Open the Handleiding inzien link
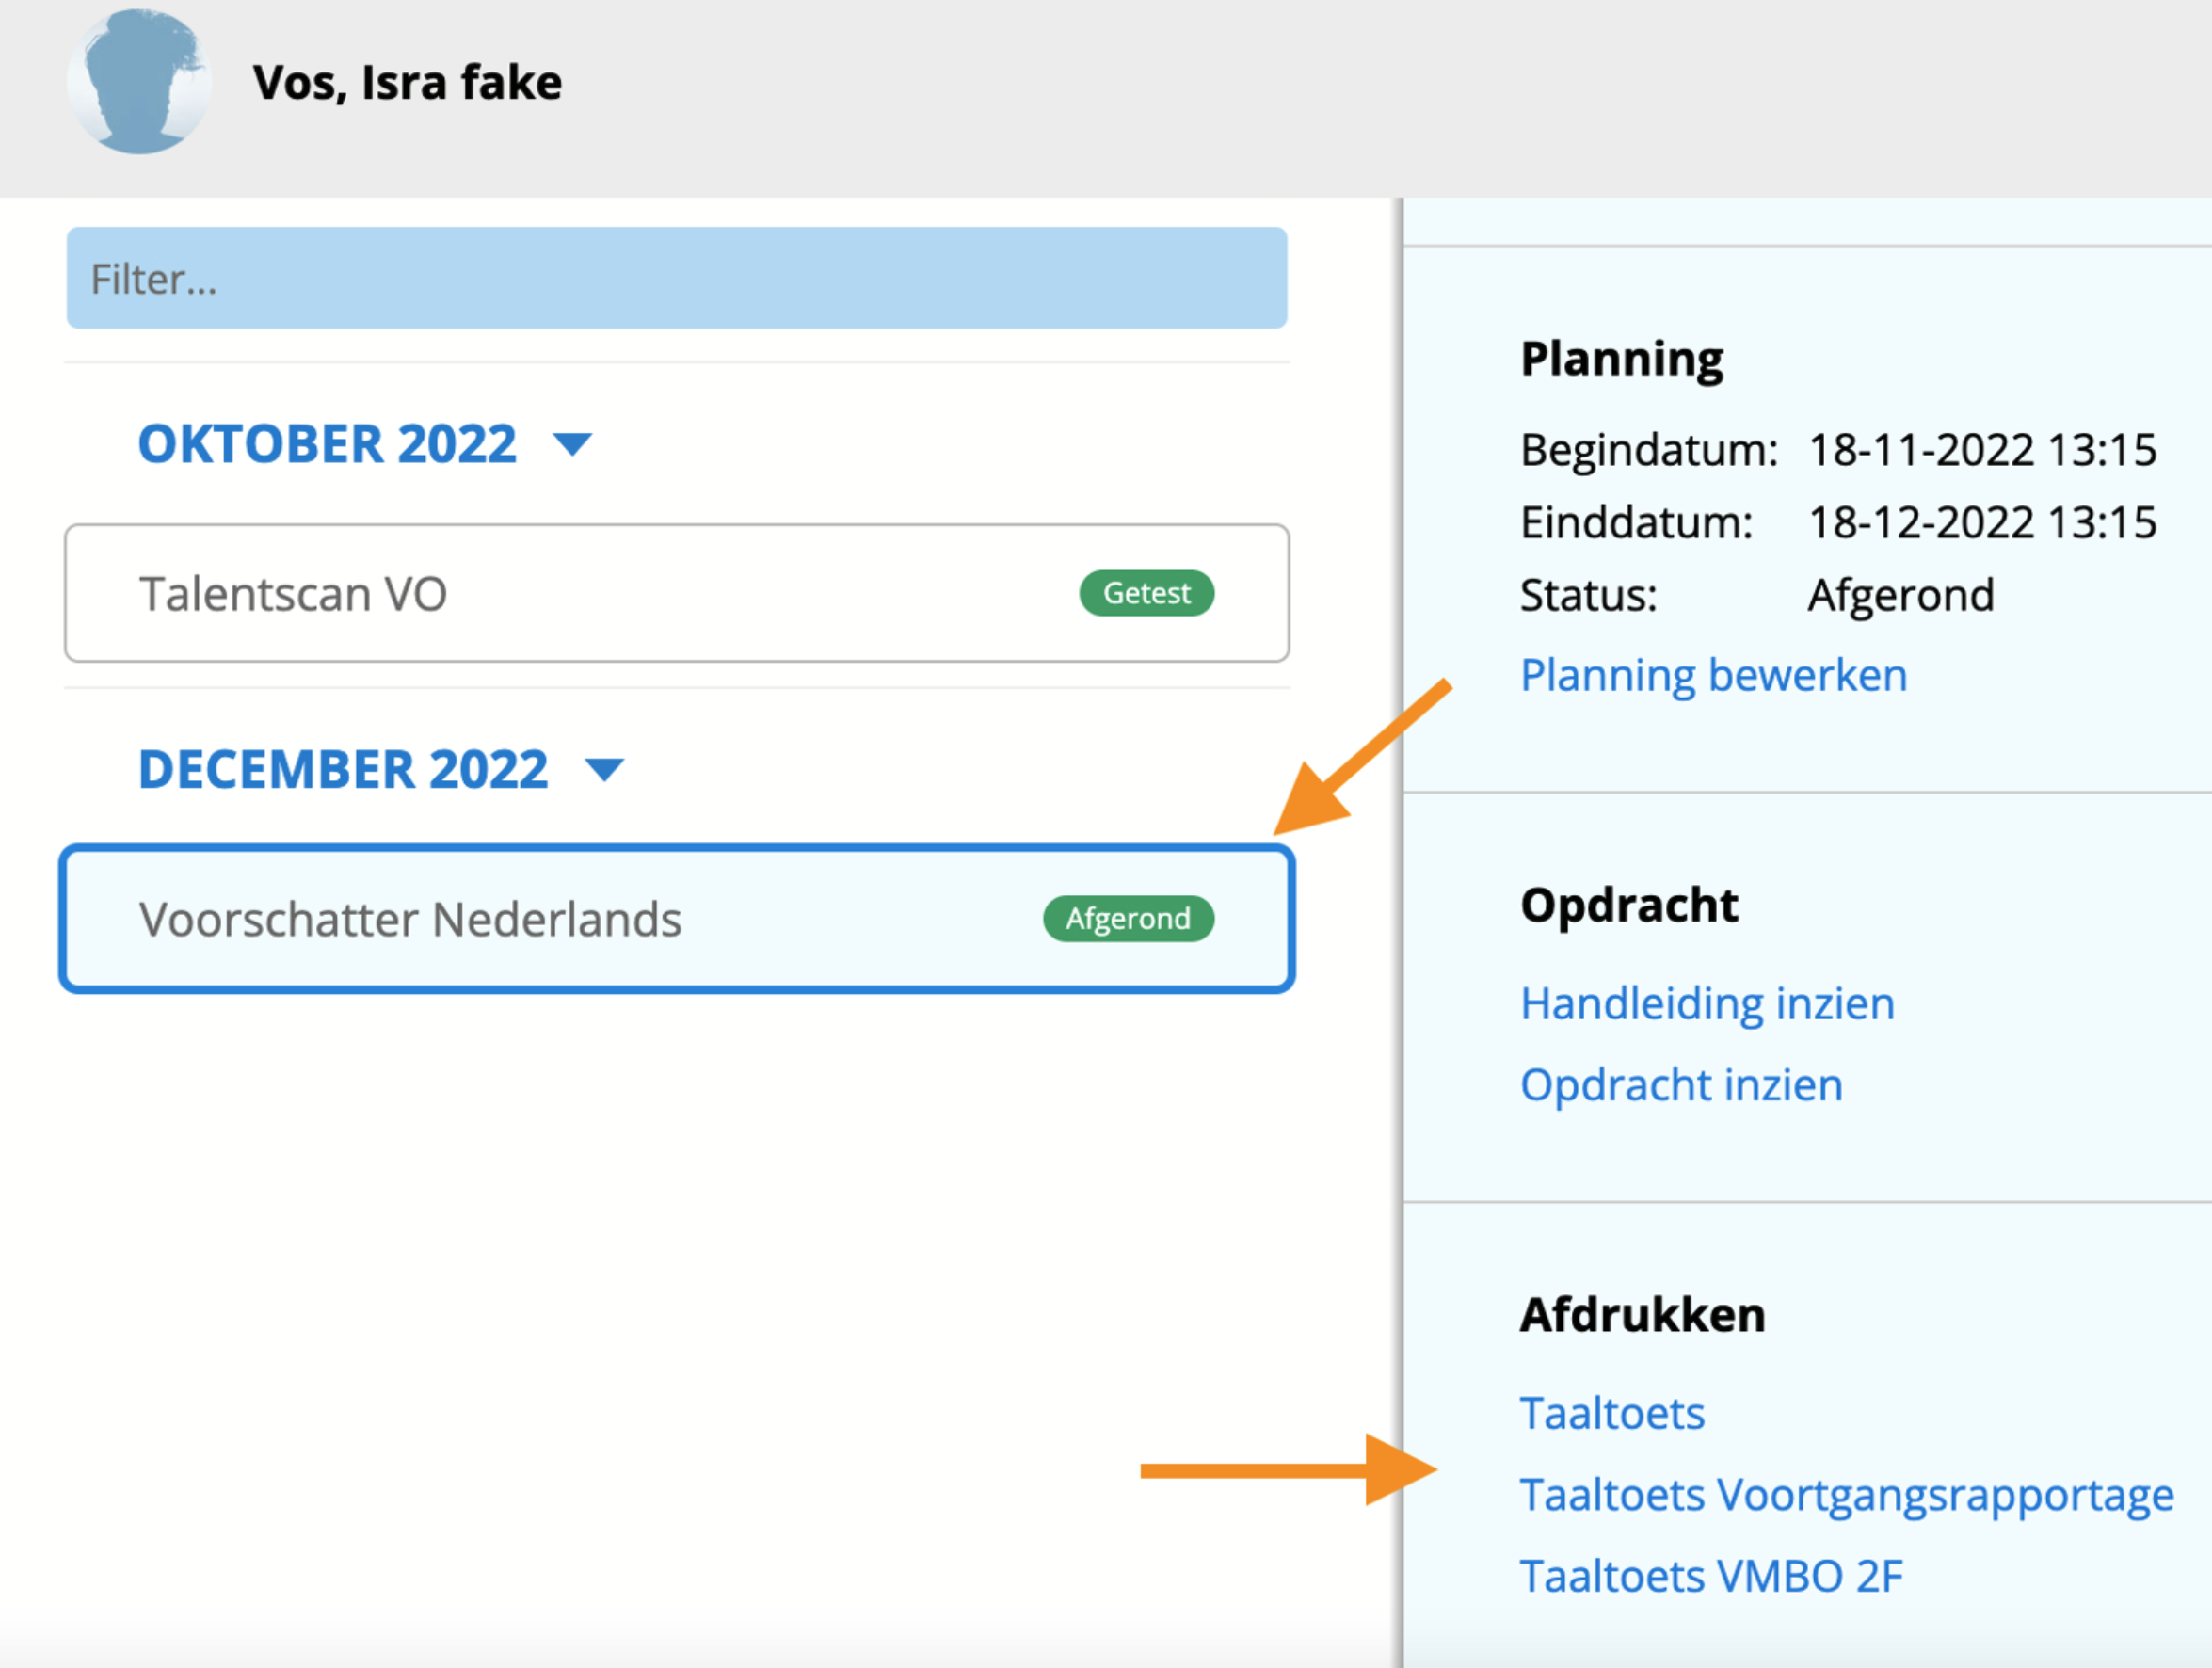The width and height of the screenshot is (2212, 1668). point(1707,1003)
